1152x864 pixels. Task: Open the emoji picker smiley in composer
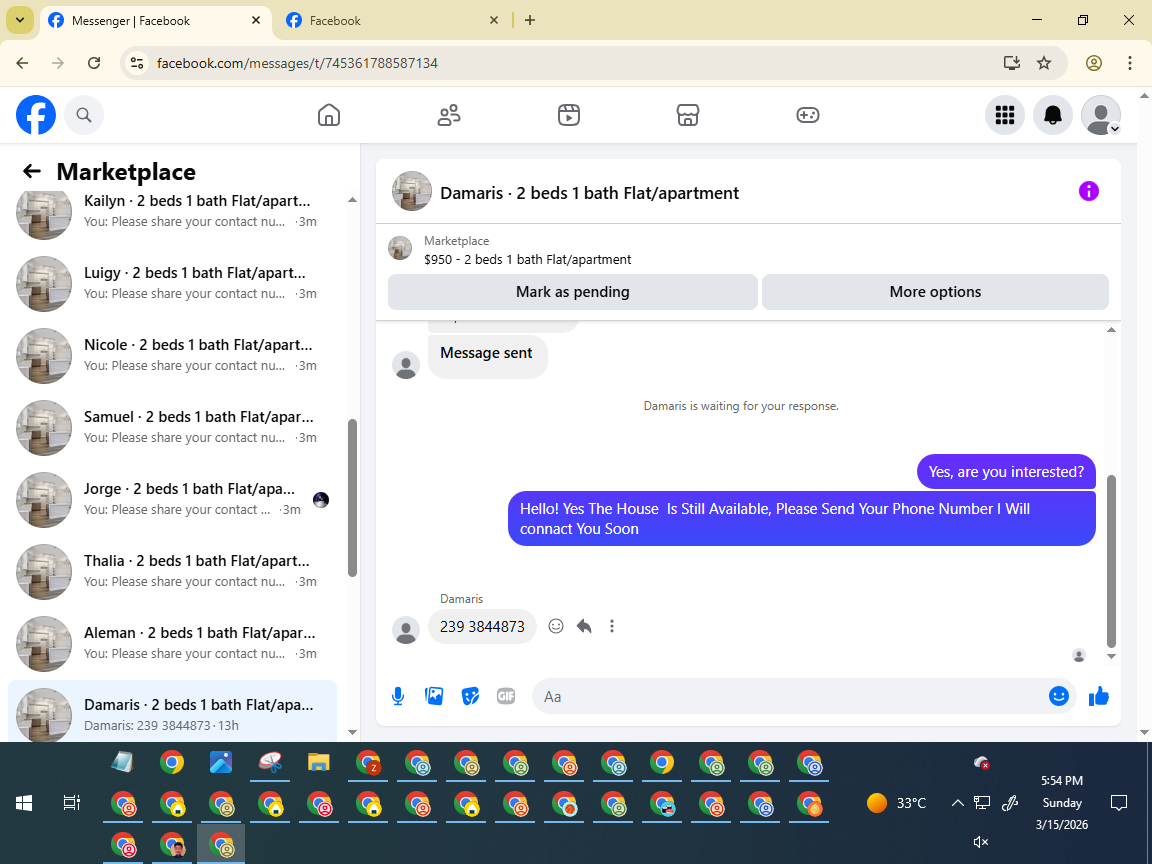point(1058,696)
